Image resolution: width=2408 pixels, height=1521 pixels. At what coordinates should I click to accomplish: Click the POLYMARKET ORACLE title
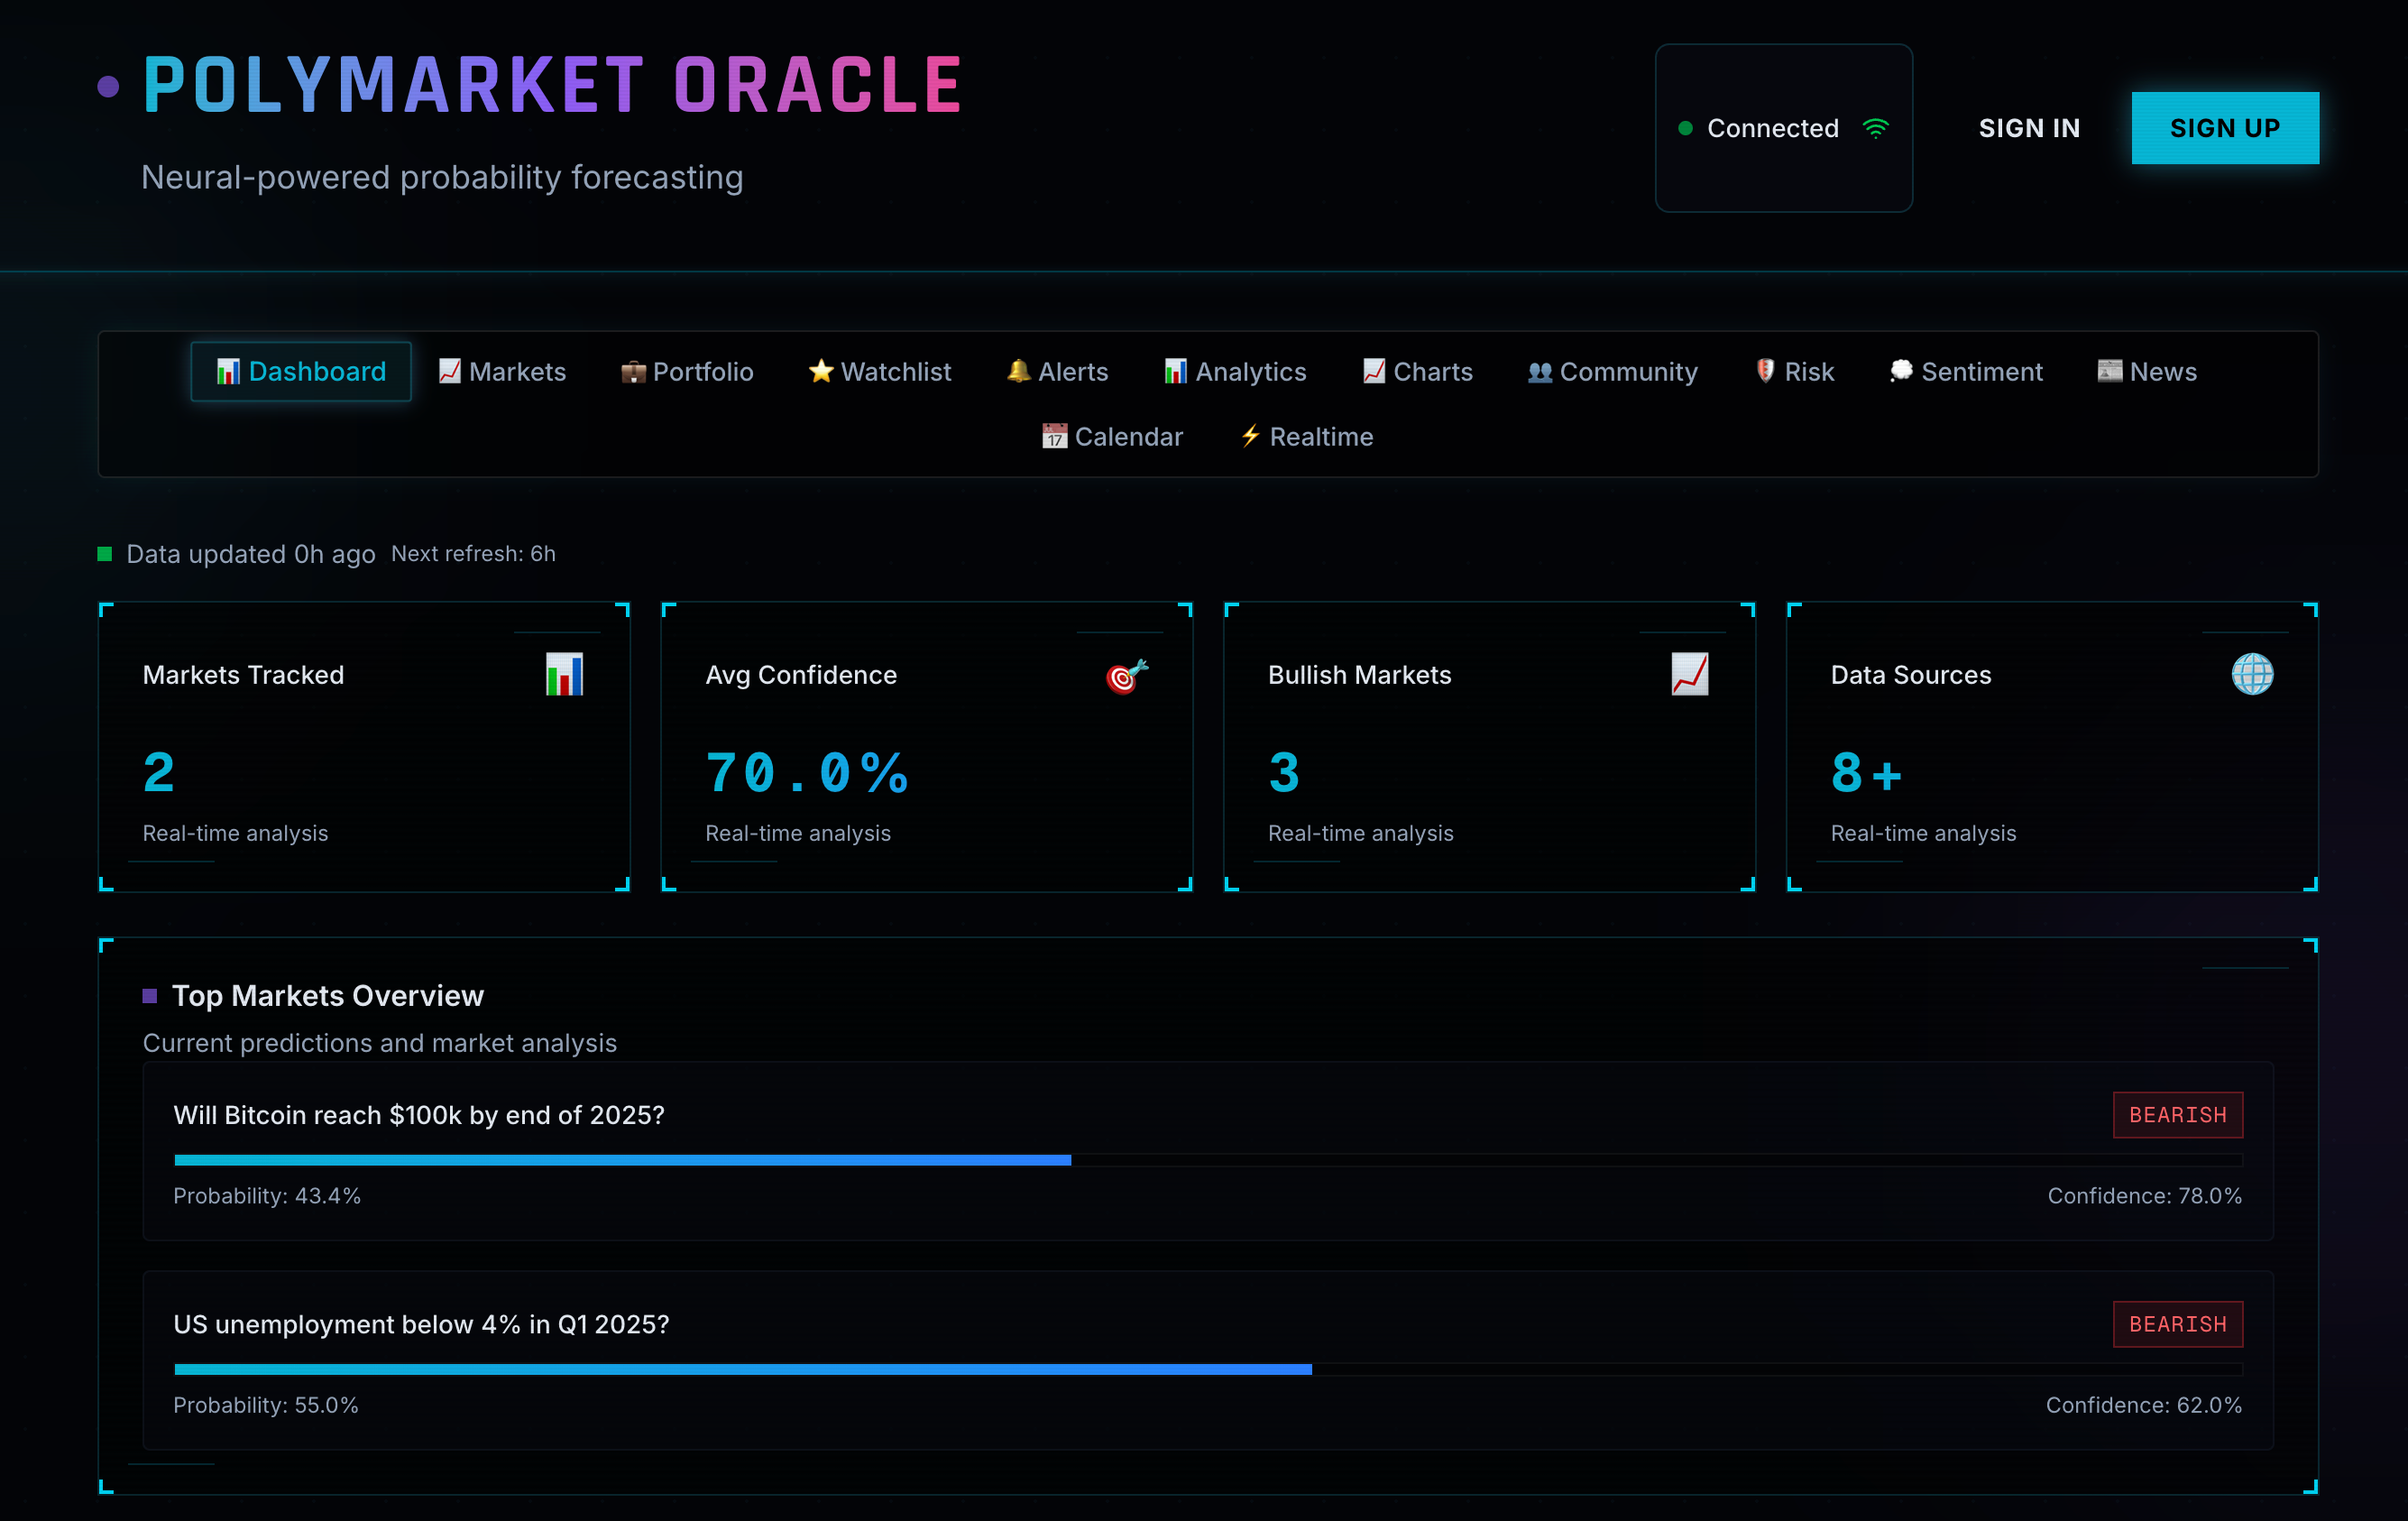[551, 84]
